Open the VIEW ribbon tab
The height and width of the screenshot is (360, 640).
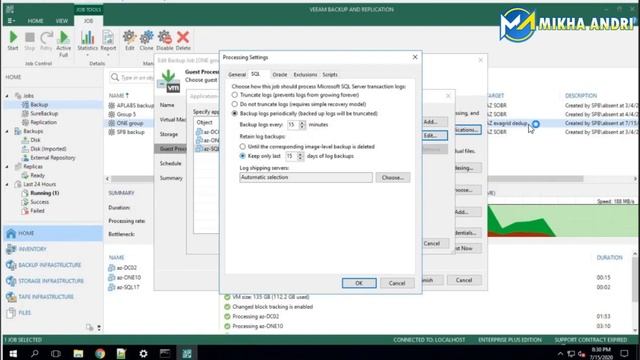pyautogui.click(x=62, y=21)
